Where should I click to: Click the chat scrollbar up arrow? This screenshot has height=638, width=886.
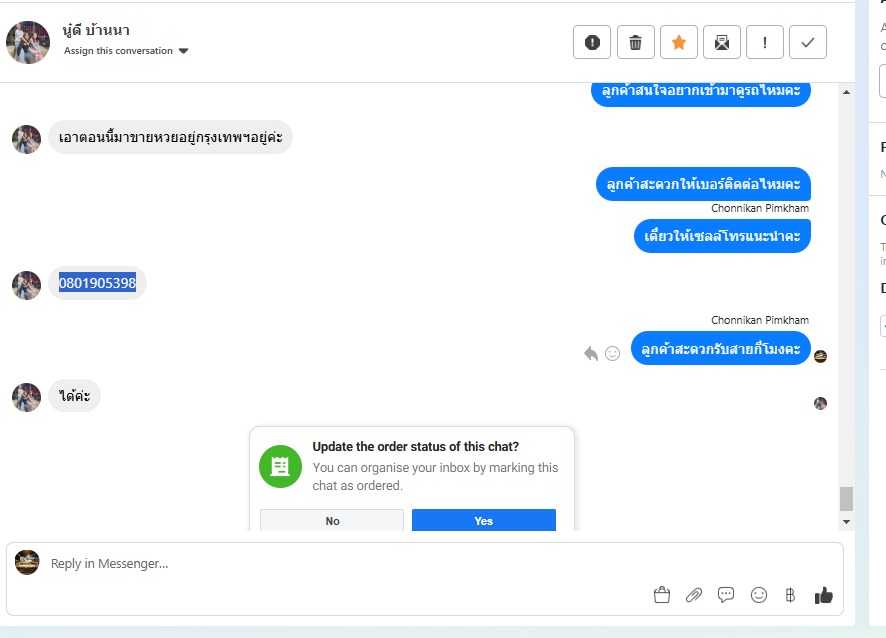(x=846, y=92)
